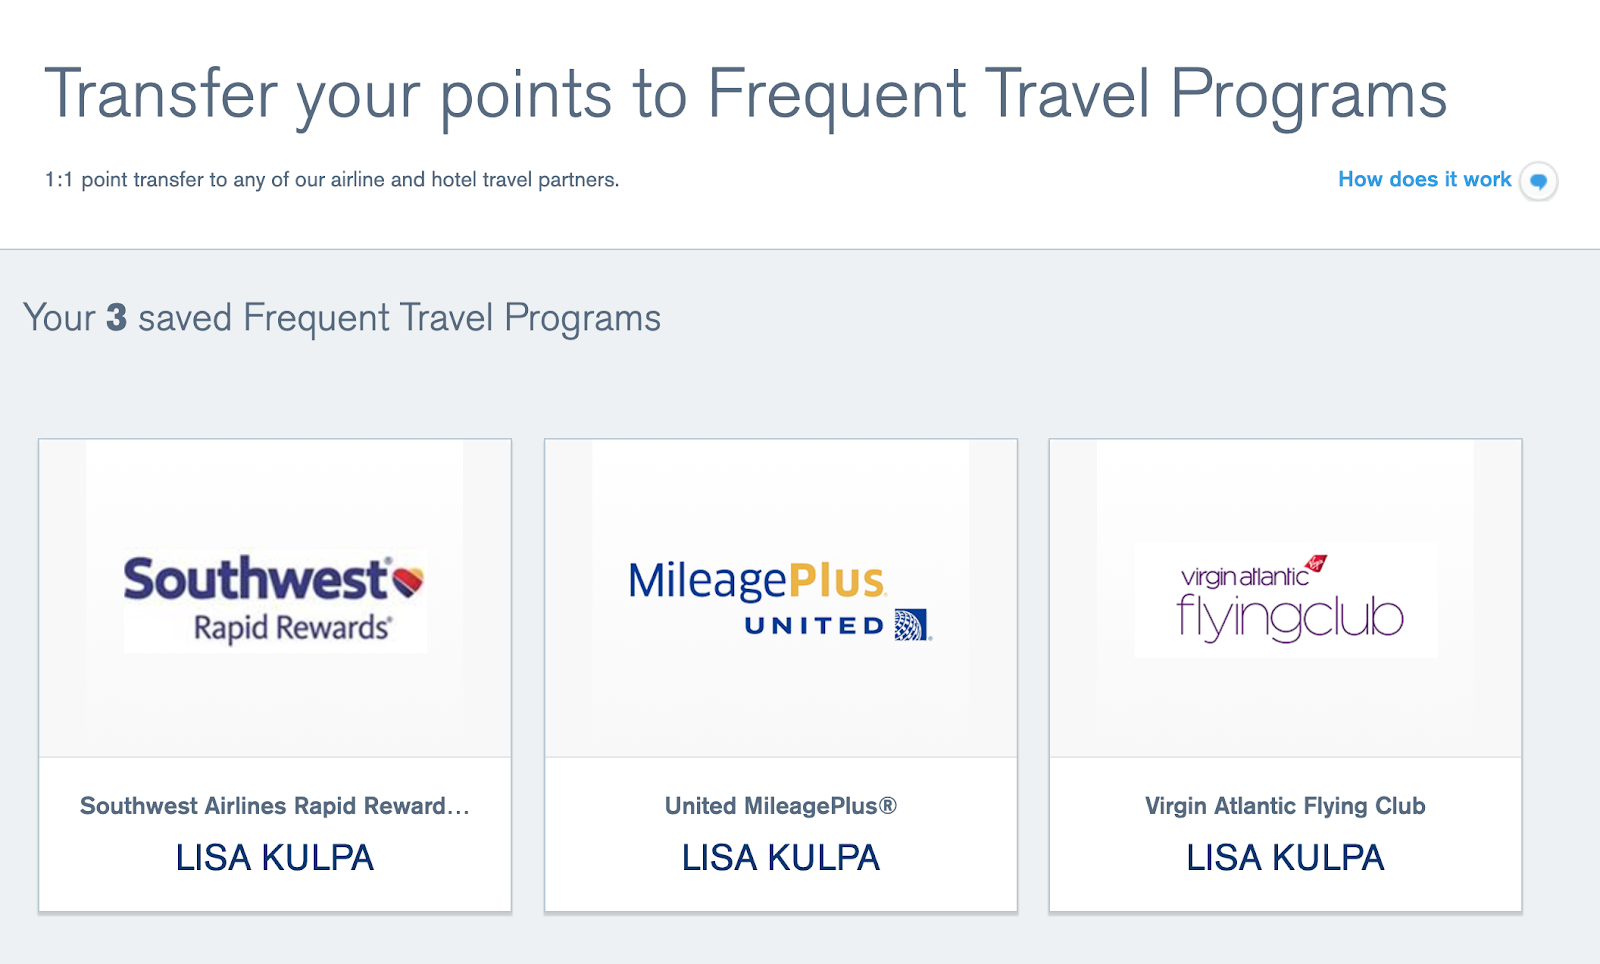Click the Transfer your points page heading
Viewport: 1600px width, 964px height.
[746, 96]
